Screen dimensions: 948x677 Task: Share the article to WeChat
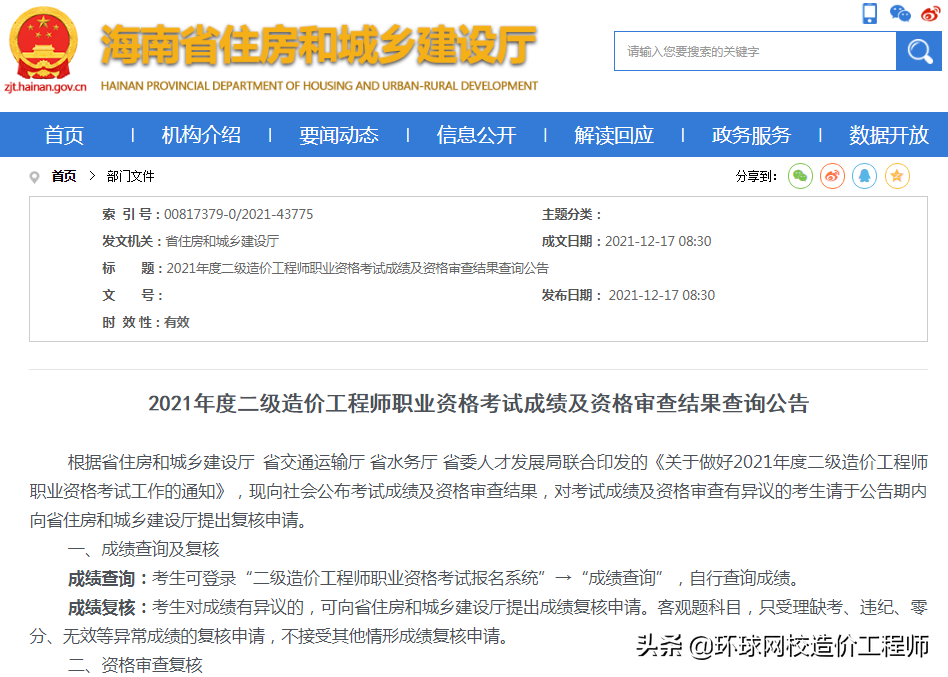coord(799,176)
